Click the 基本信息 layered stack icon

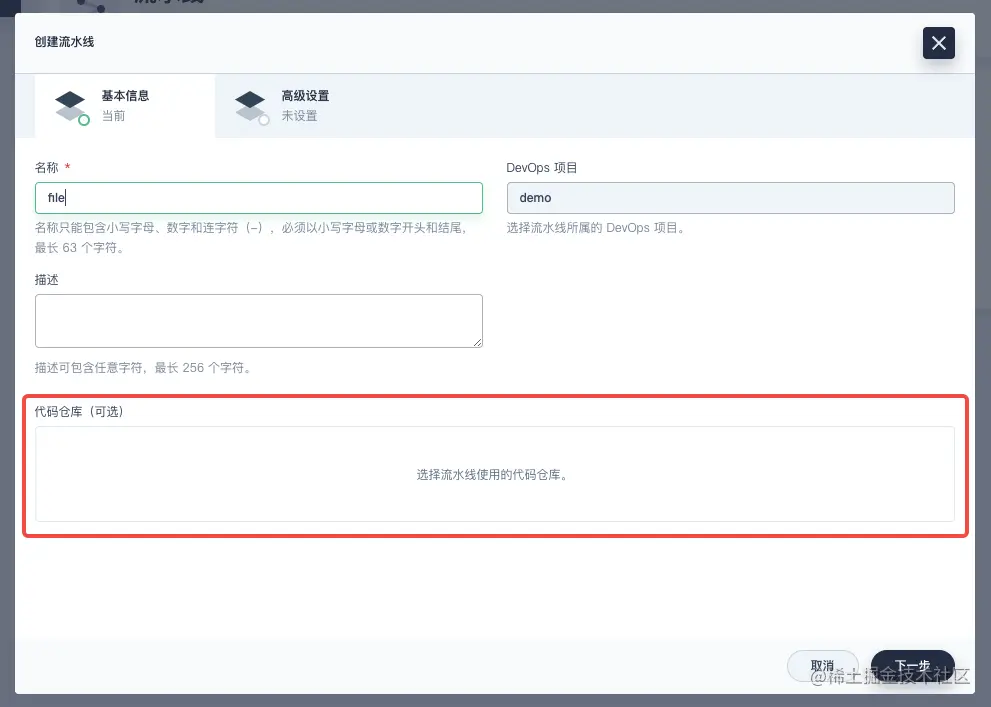(71, 107)
